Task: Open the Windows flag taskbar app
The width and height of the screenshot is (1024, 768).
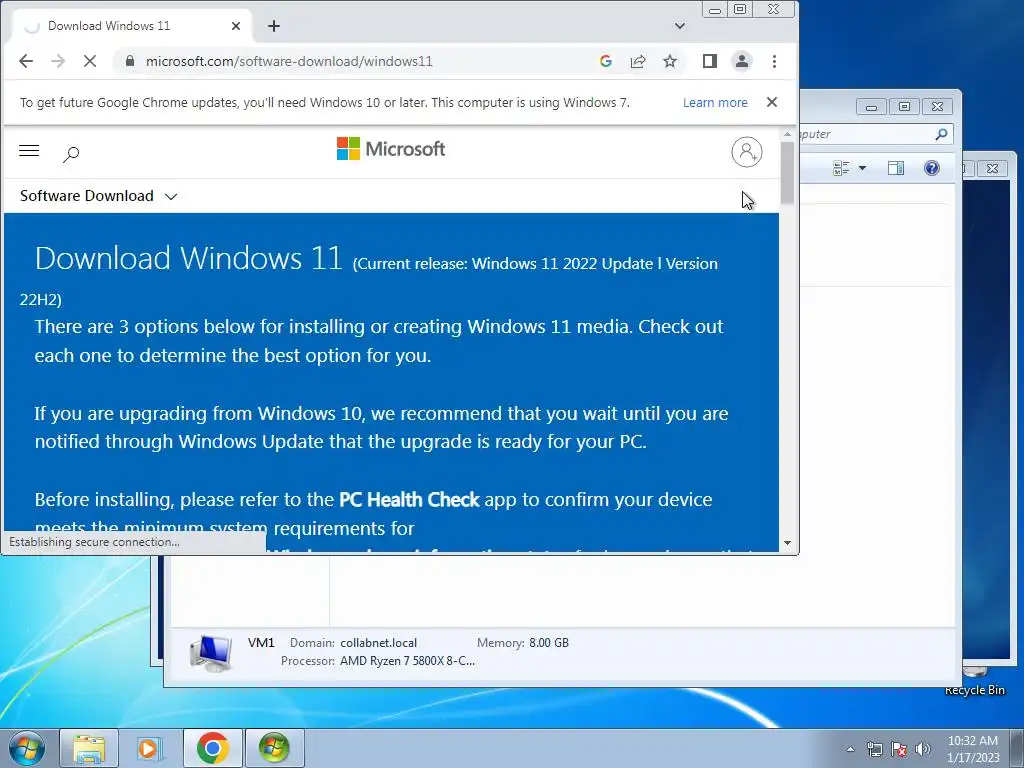Action: click(x=274, y=748)
